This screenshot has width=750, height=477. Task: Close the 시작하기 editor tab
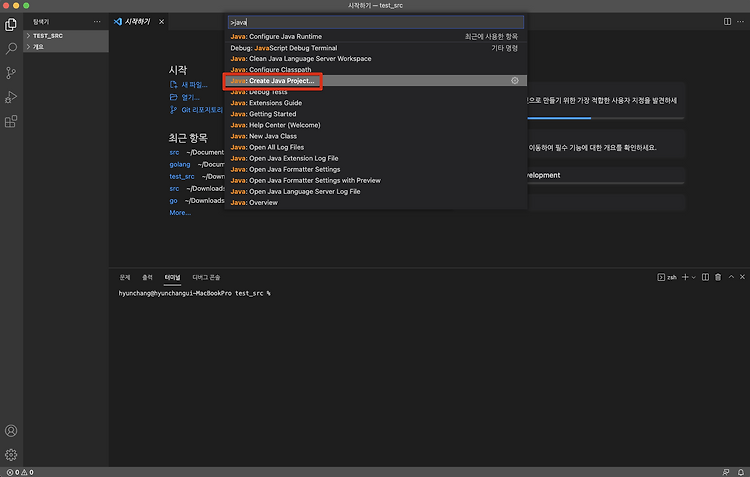(162, 22)
